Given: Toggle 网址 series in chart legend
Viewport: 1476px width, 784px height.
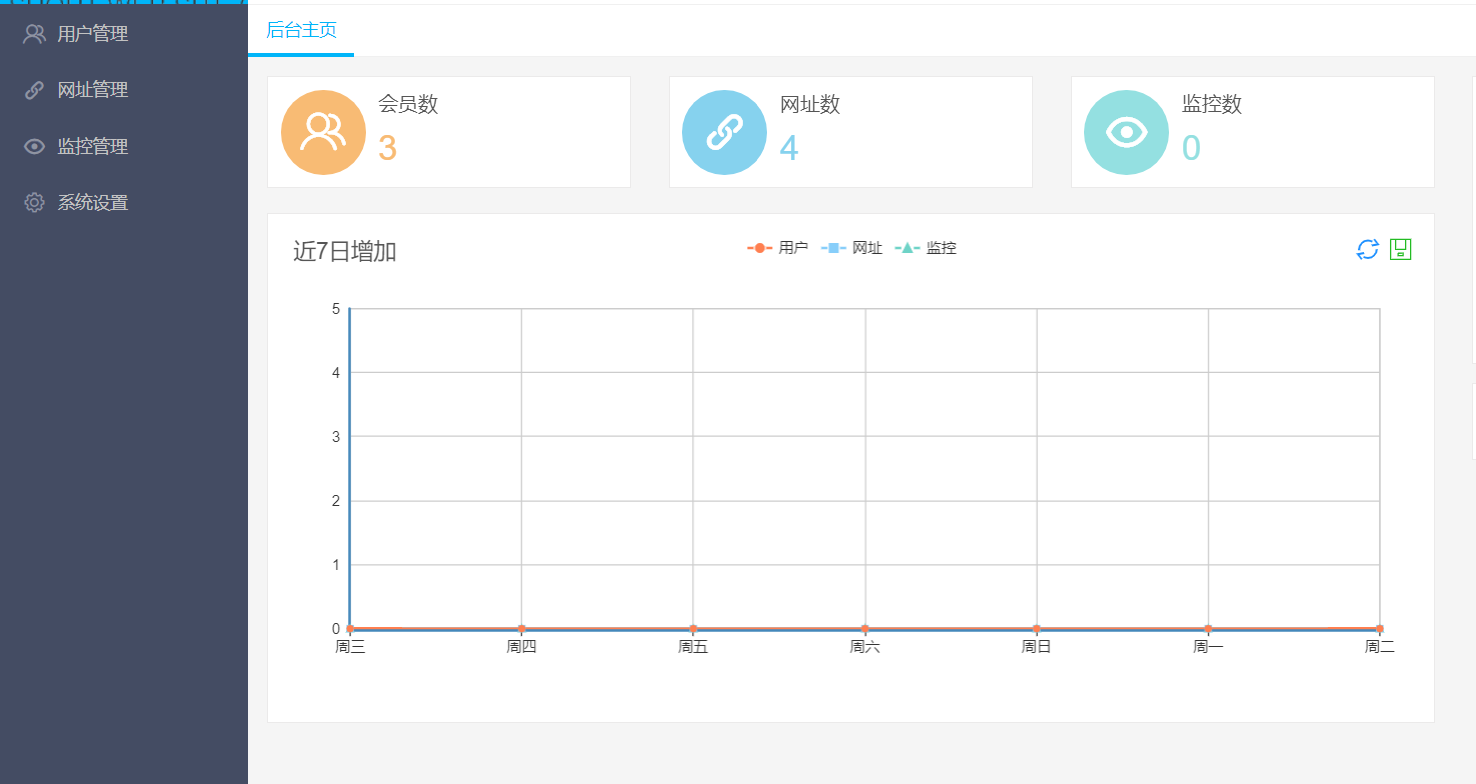Looking at the screenshot, I should click(851, 248).
